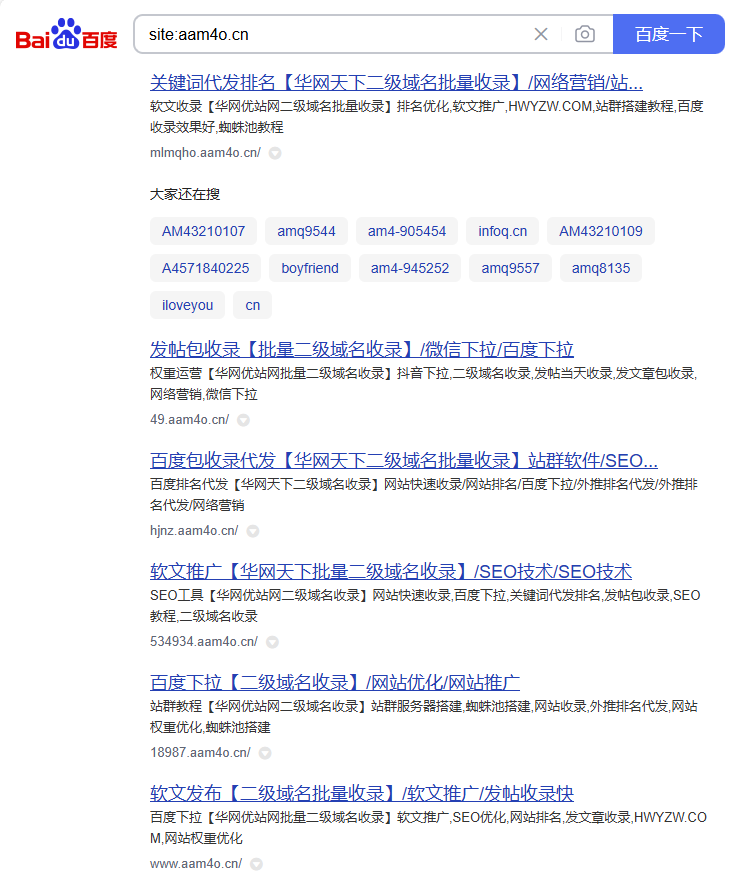Click snippet starting 百度排名代发【华网天下二级域名收录】
Viewport: 736px width, 891px height.
(424, 494)
